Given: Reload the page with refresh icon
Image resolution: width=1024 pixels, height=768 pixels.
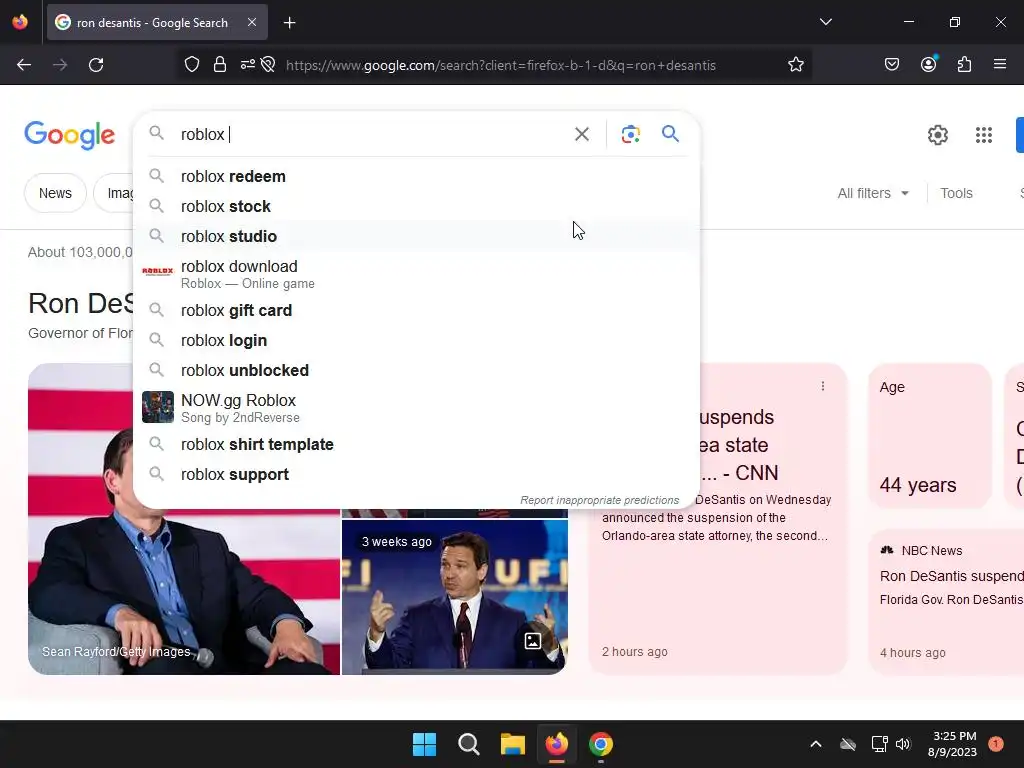Looking at the screenshot, I should 96,65.
